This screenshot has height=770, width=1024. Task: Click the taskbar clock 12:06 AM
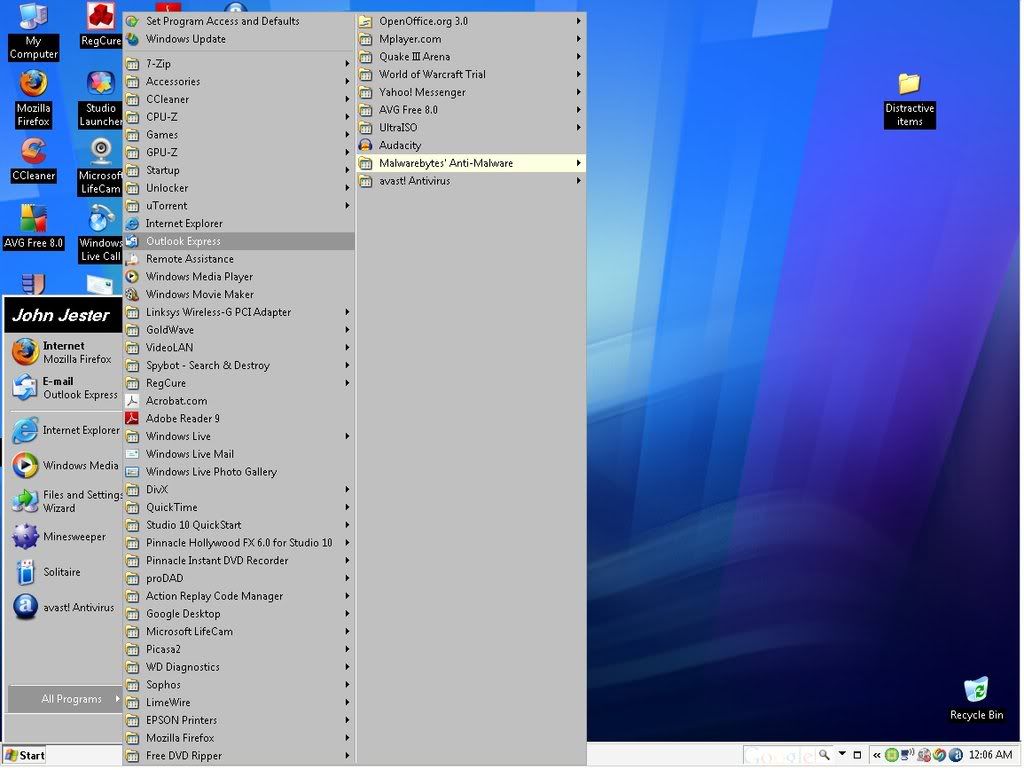click(990, 755)
